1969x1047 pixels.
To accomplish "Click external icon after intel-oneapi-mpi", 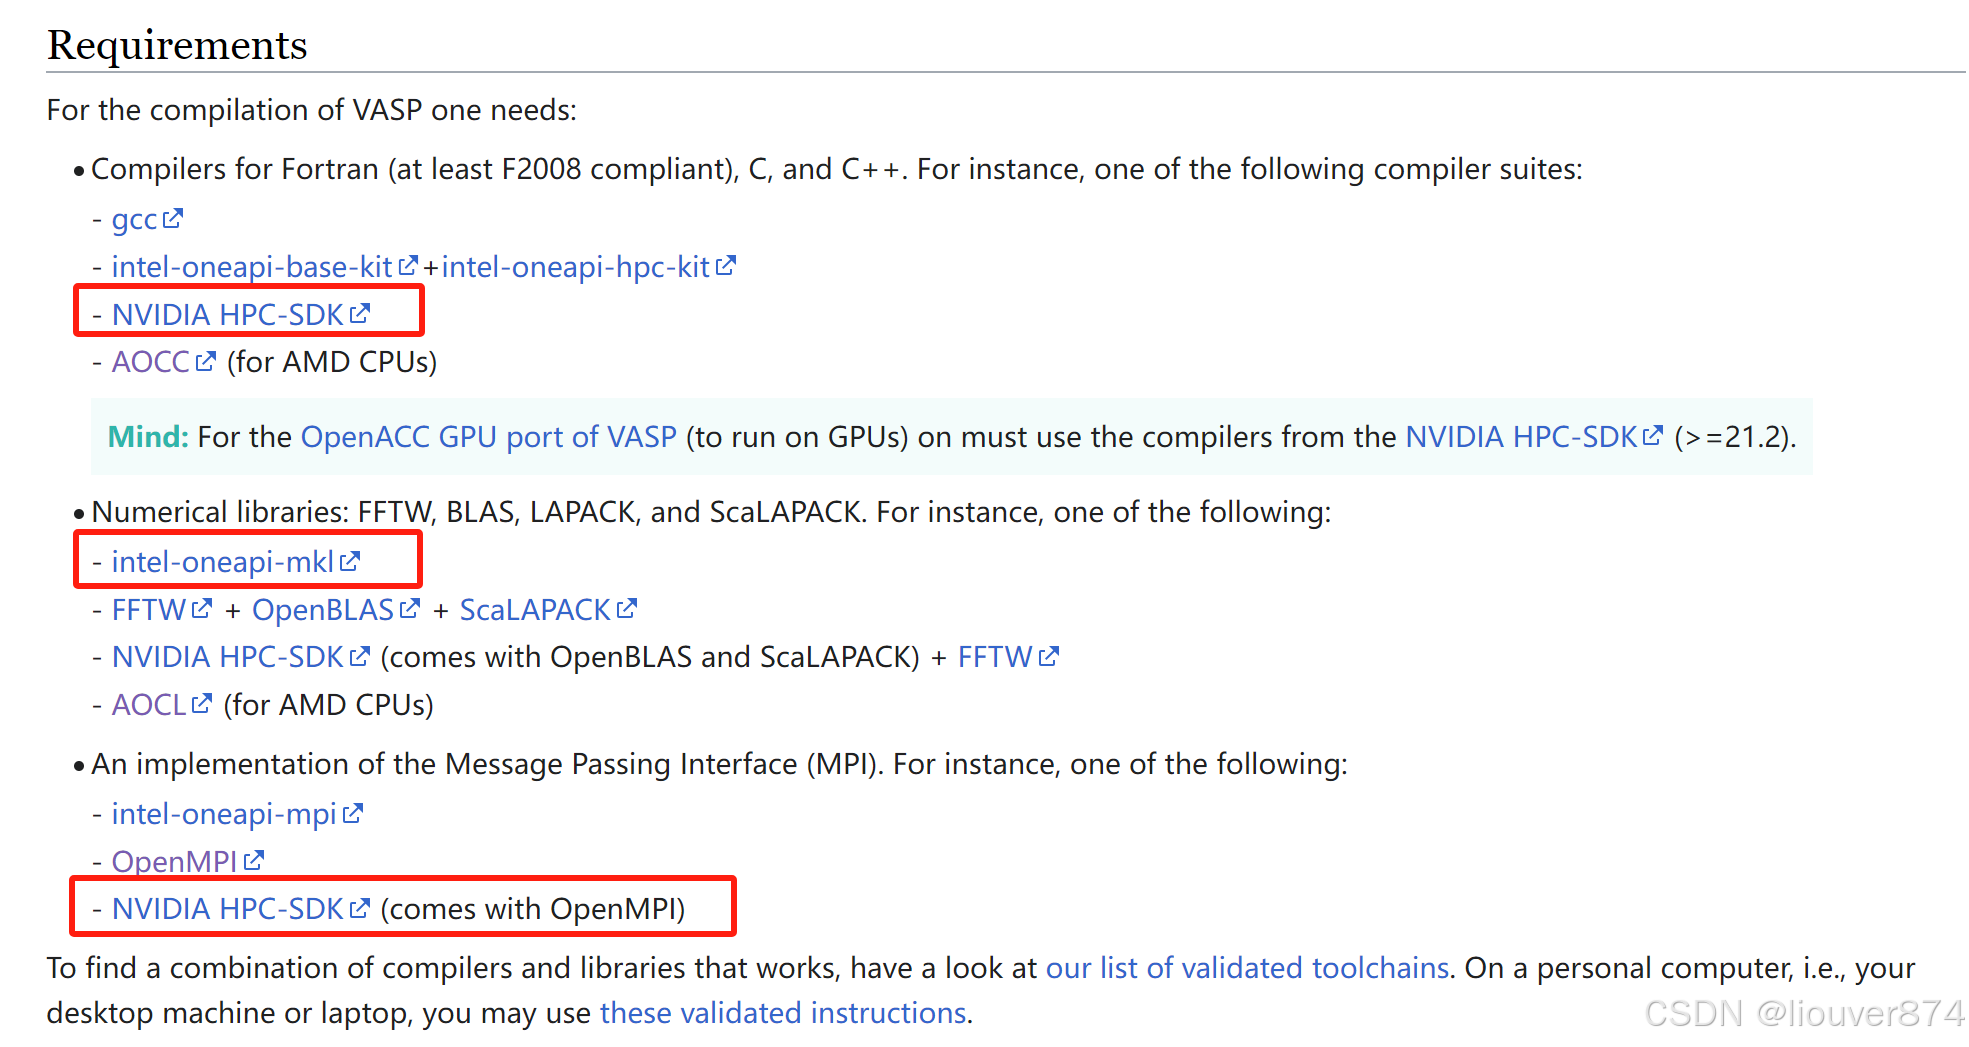I will pyautogui.click(x=353, y=813).
